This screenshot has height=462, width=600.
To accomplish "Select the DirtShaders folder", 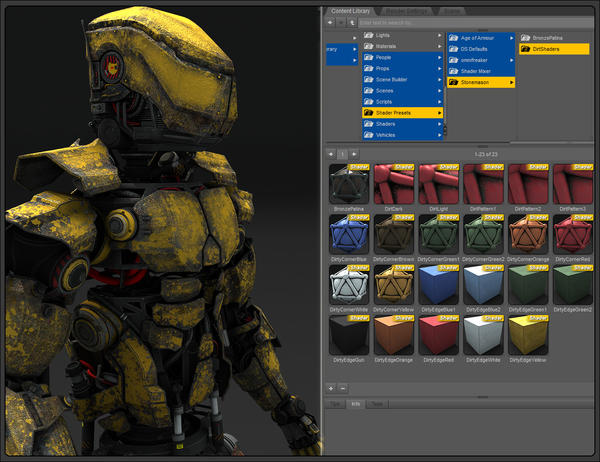I will 554,49.
